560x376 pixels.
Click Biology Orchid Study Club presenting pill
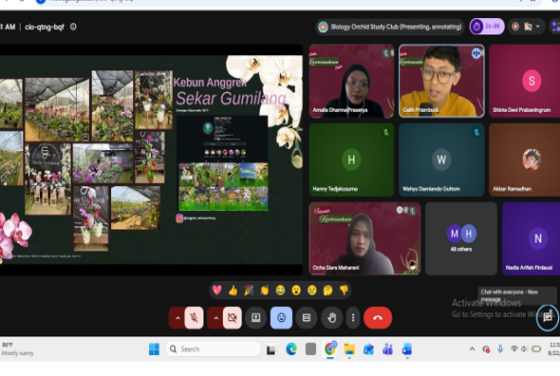point(390,27)
